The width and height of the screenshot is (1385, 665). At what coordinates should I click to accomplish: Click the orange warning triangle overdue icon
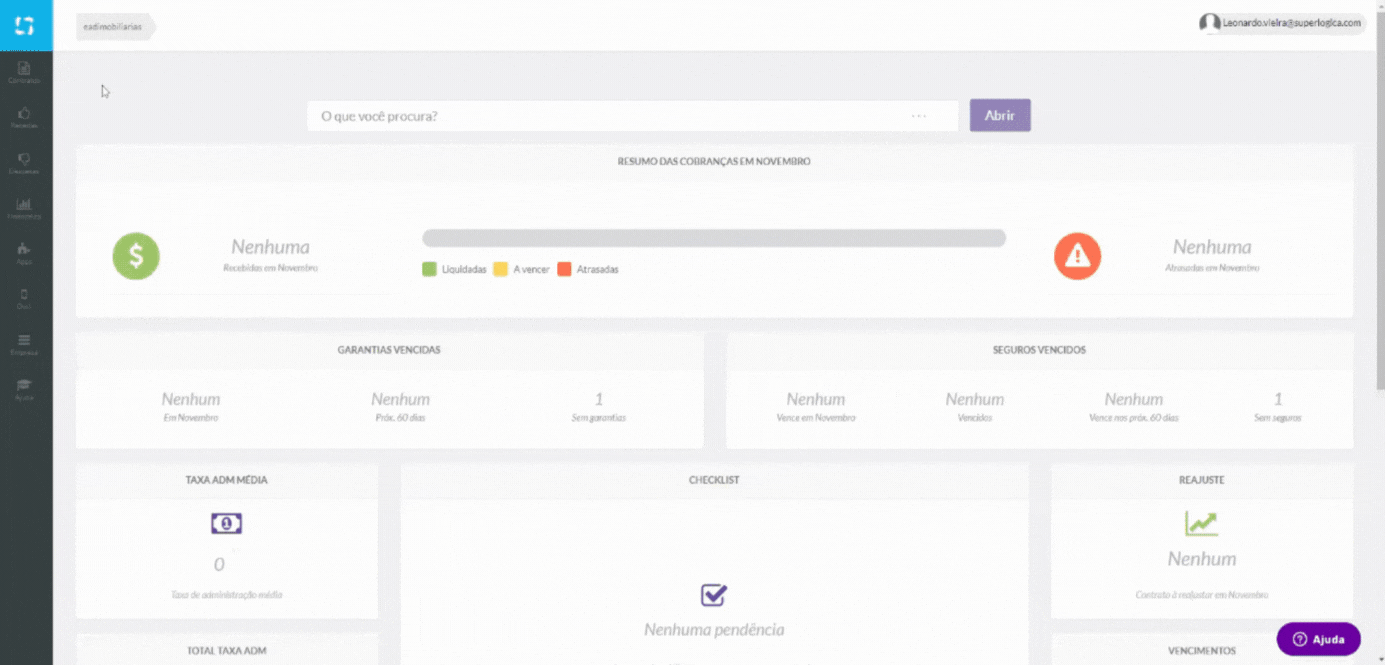[1077, 256]
